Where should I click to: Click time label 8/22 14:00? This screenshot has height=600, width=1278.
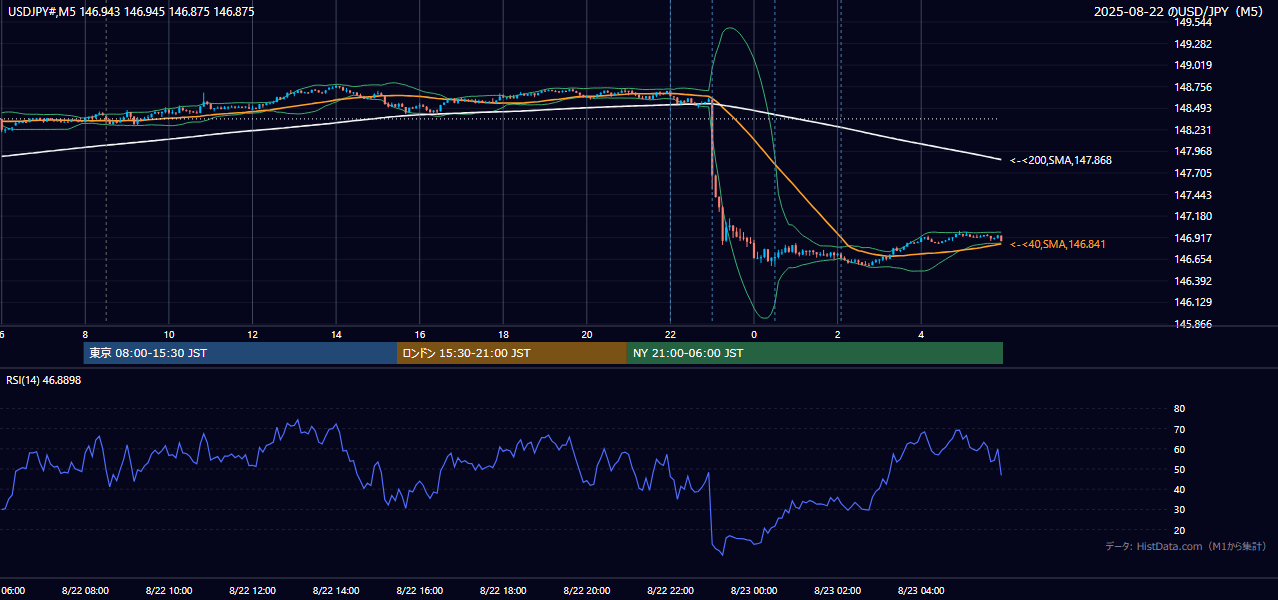click(x=336, y=591)
